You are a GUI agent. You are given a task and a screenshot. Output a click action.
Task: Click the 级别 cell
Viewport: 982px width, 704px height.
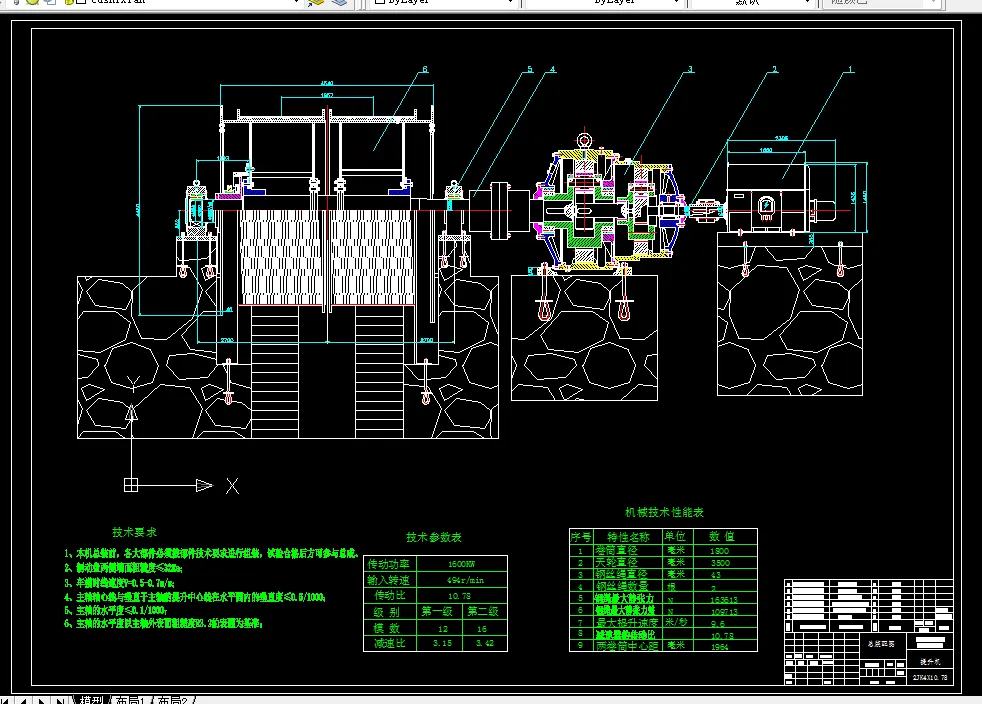[x=389, y=612]
